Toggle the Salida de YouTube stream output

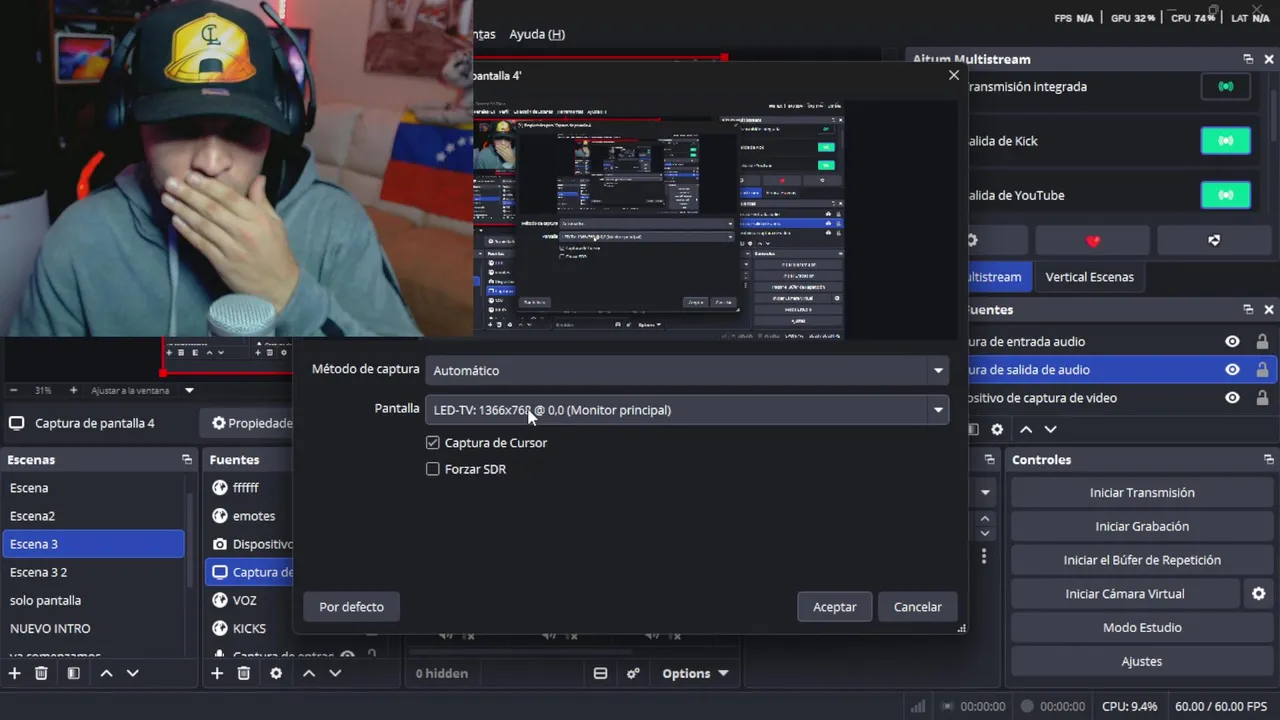point(1226,195)
